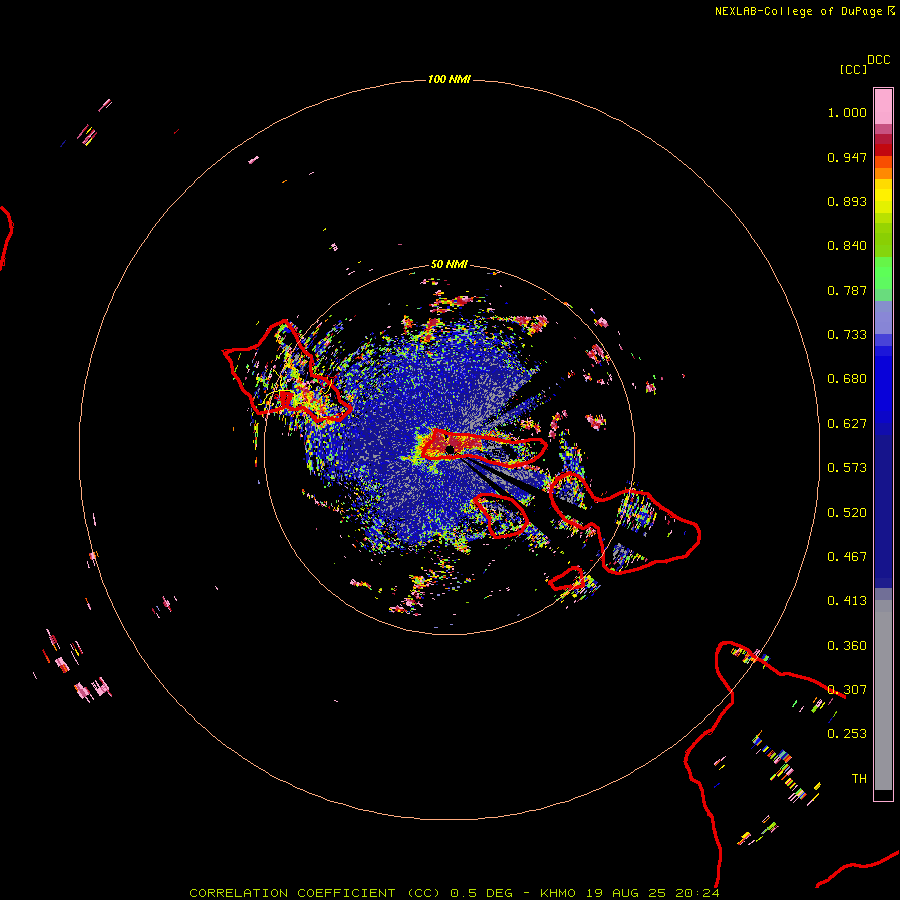The width and height of the screenshot is (900, 900).
Task: Click the 0.413 scale value
Action: (847, 601)
